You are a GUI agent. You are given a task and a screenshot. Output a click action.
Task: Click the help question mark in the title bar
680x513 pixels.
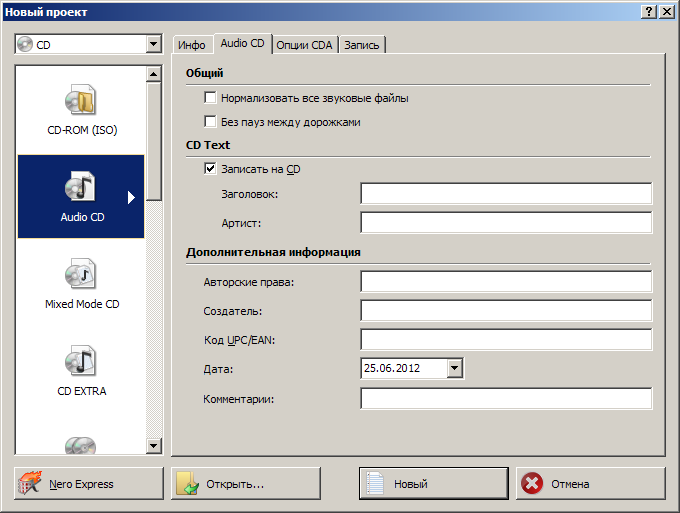(648, 12)
